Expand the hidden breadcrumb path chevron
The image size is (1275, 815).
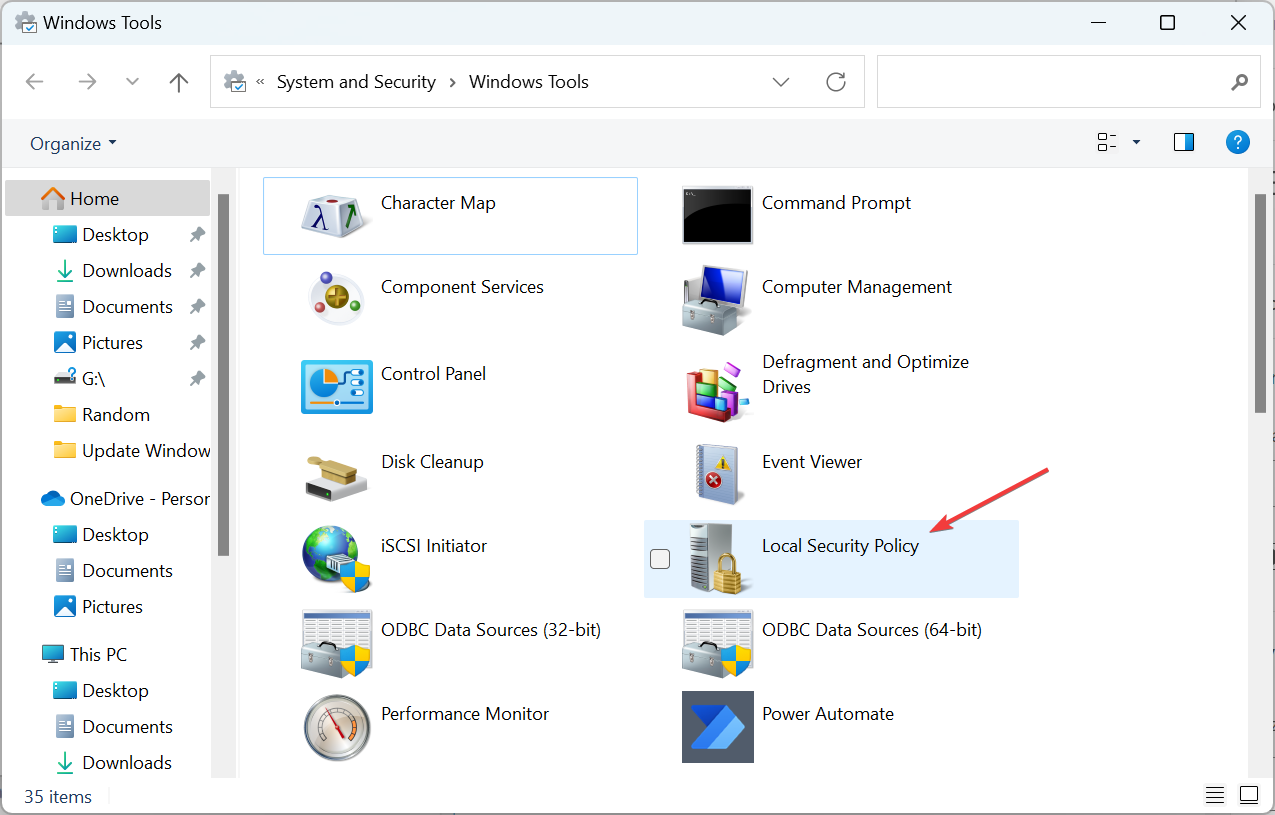point(261,82)
